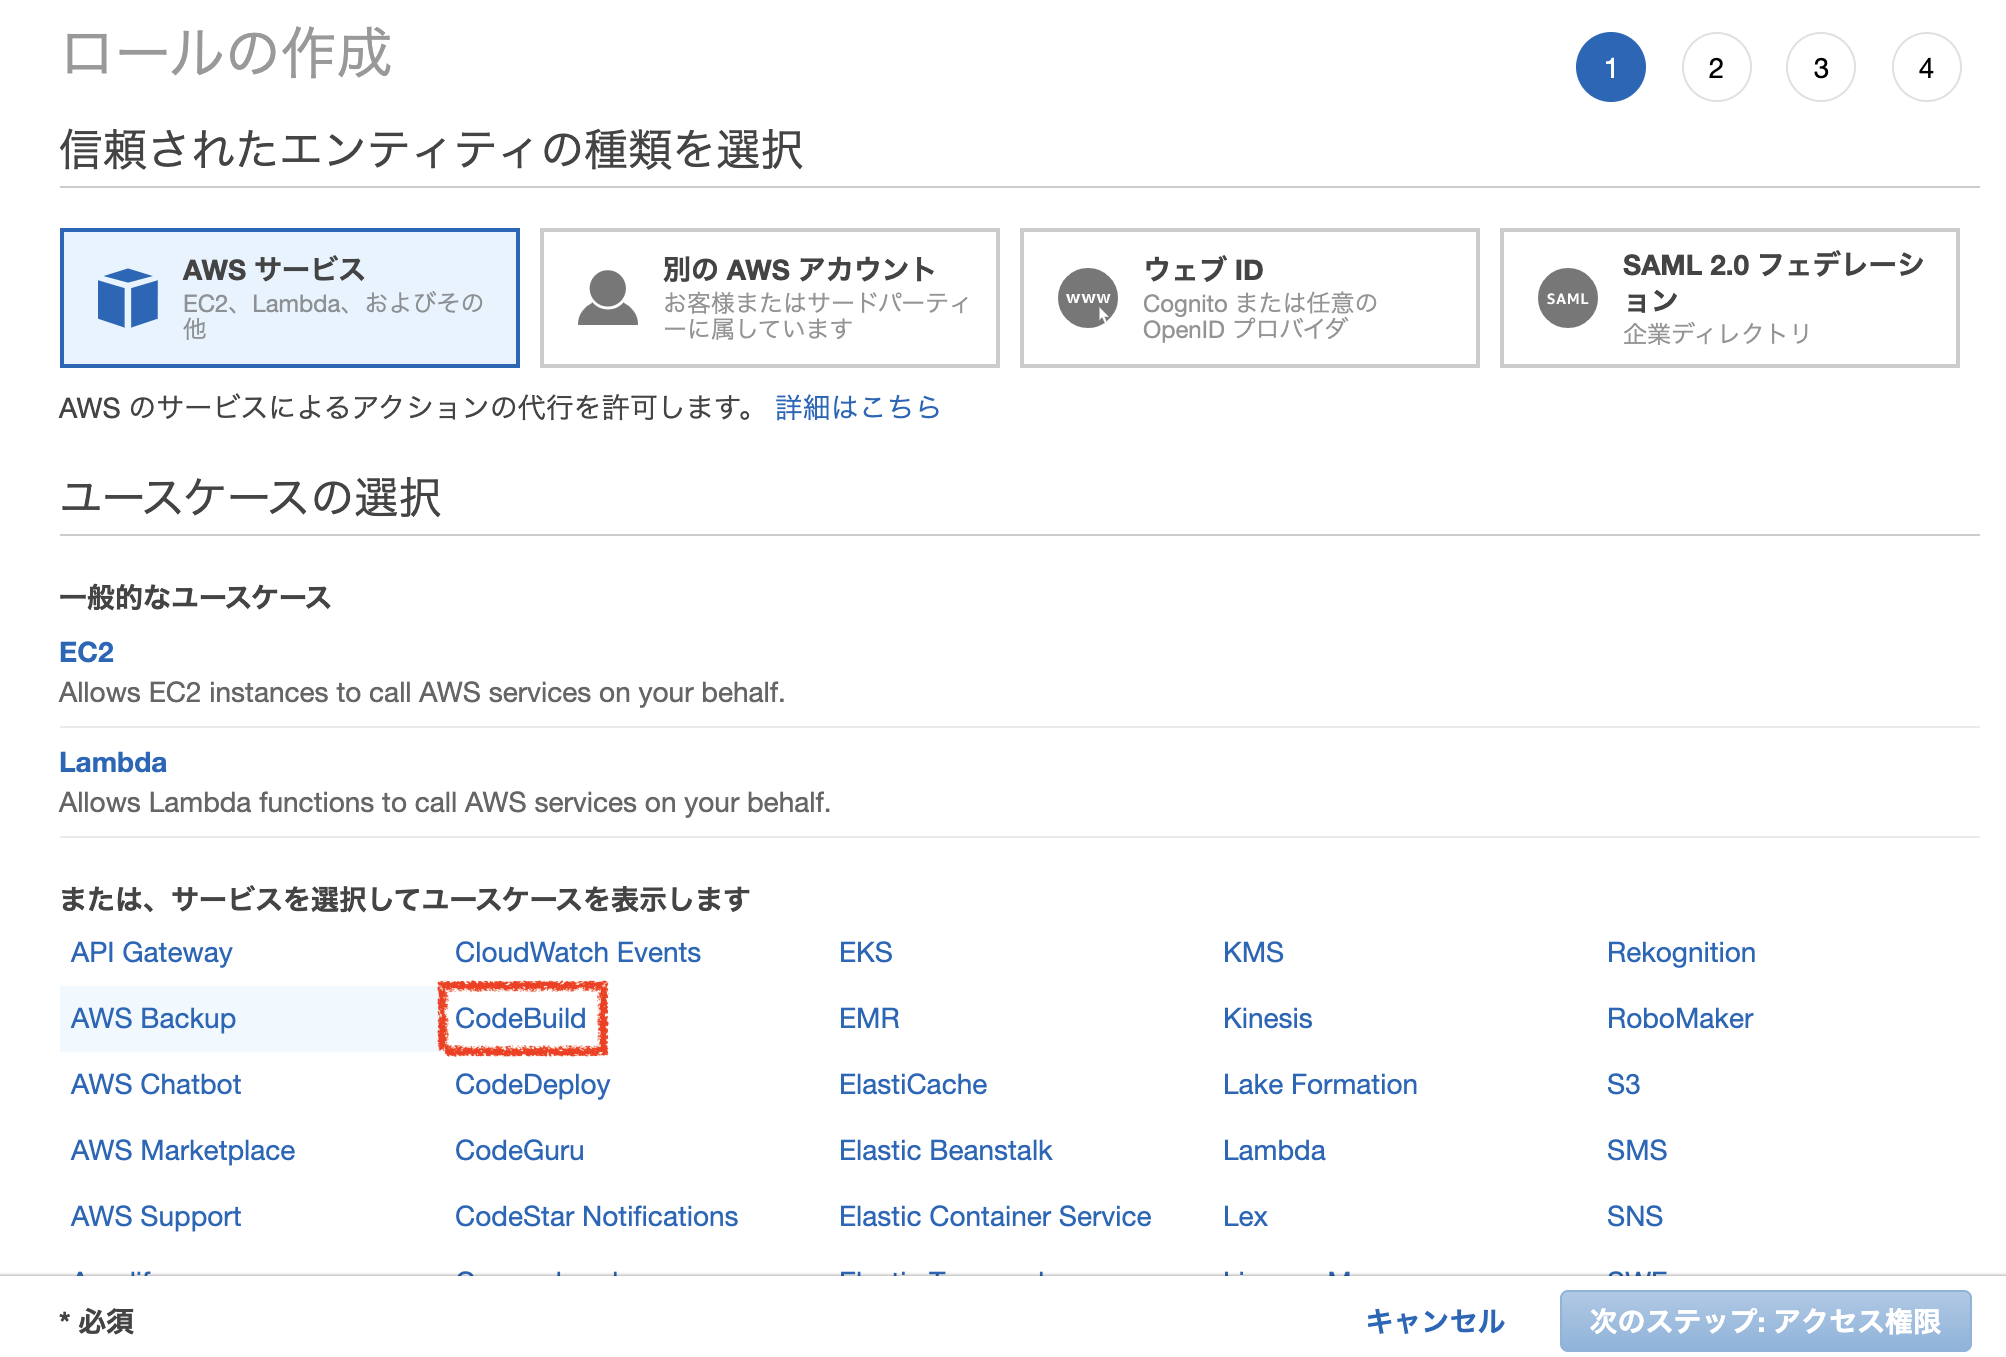Viewport: 2006px width, 1357px height.
Task: Go to step 2 in the wizard
Action: pos(1716,67)
